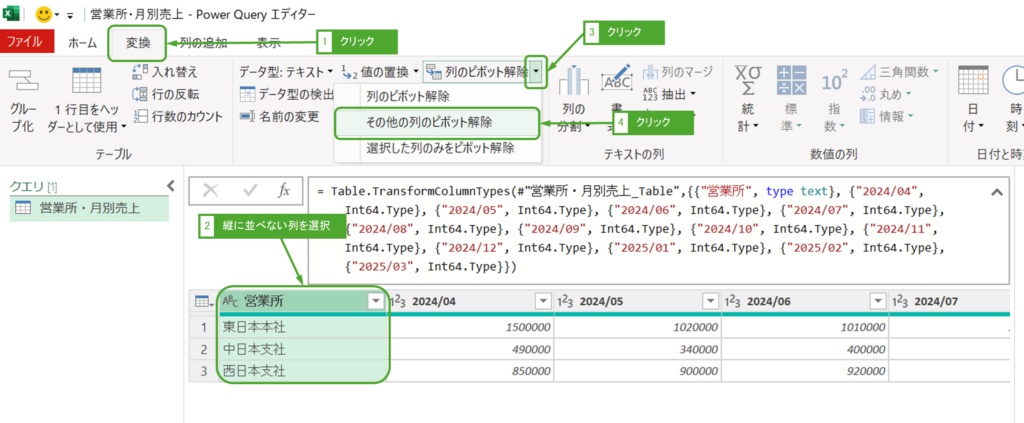The image size is (1024, 423).
Task: Choose 選択した列のみをピボット解除 entry
Action: 440,148
